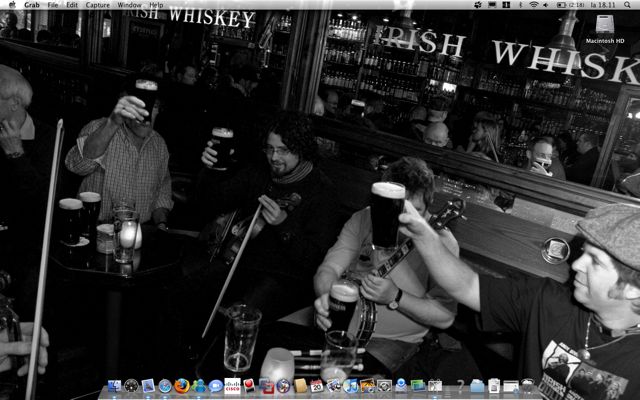Open the Help menu
Screen dimensions: 640x400
coord(156,5)
